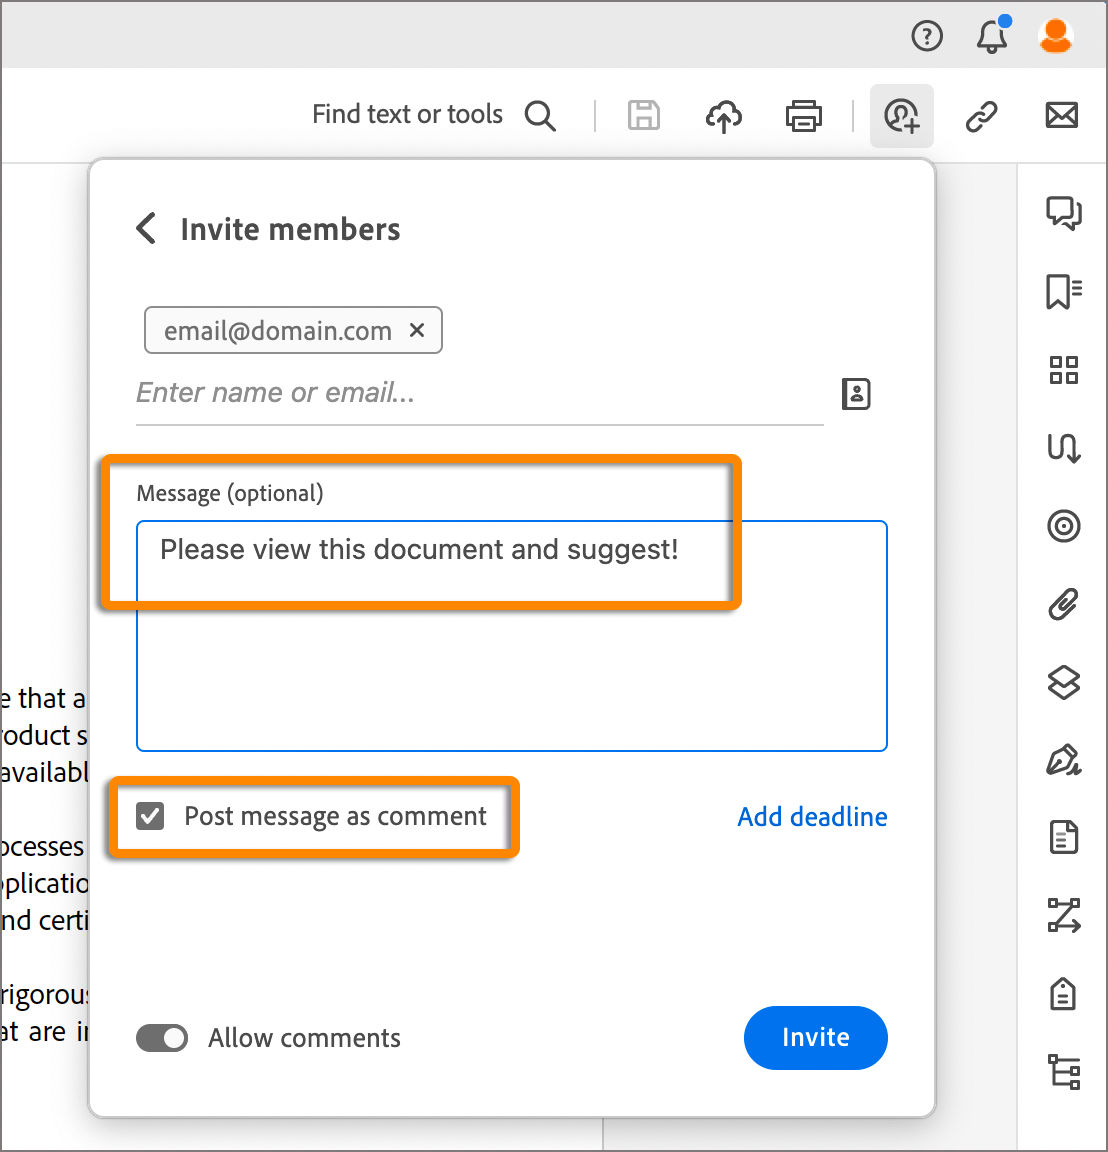Open the Comments panel icon

[1064, 213]
